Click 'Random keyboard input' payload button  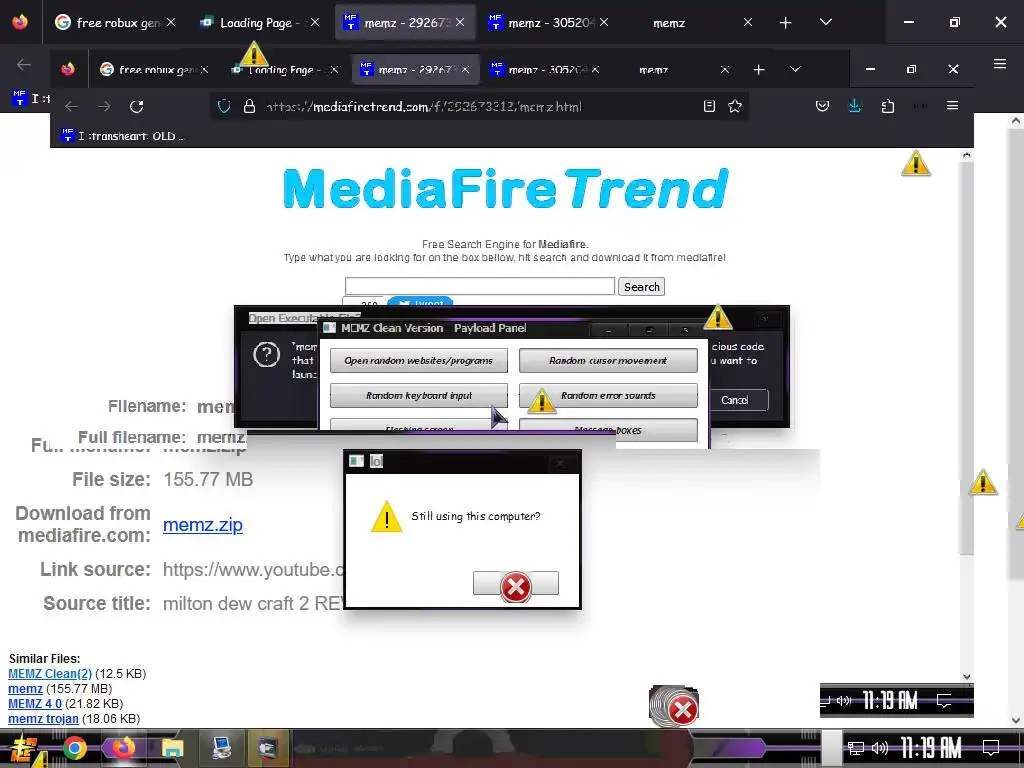point(419,396)
